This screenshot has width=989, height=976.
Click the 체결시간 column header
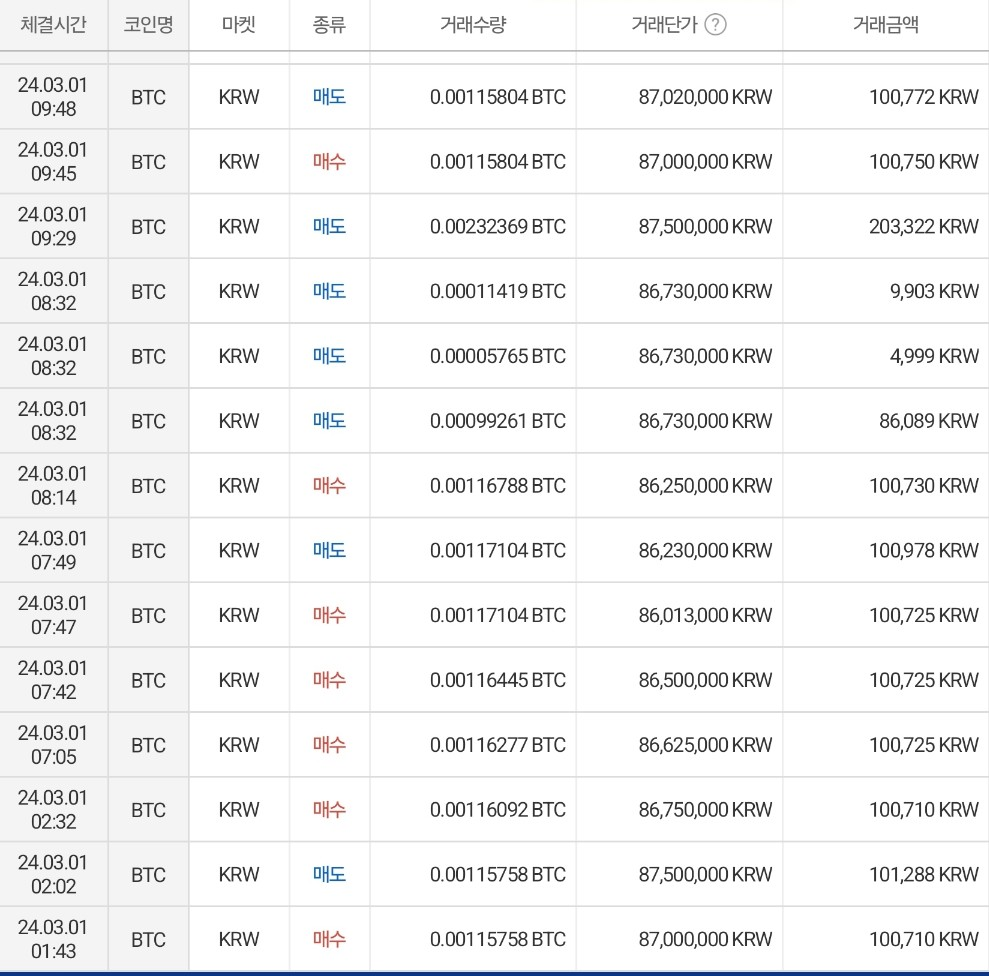click(54, 25)
